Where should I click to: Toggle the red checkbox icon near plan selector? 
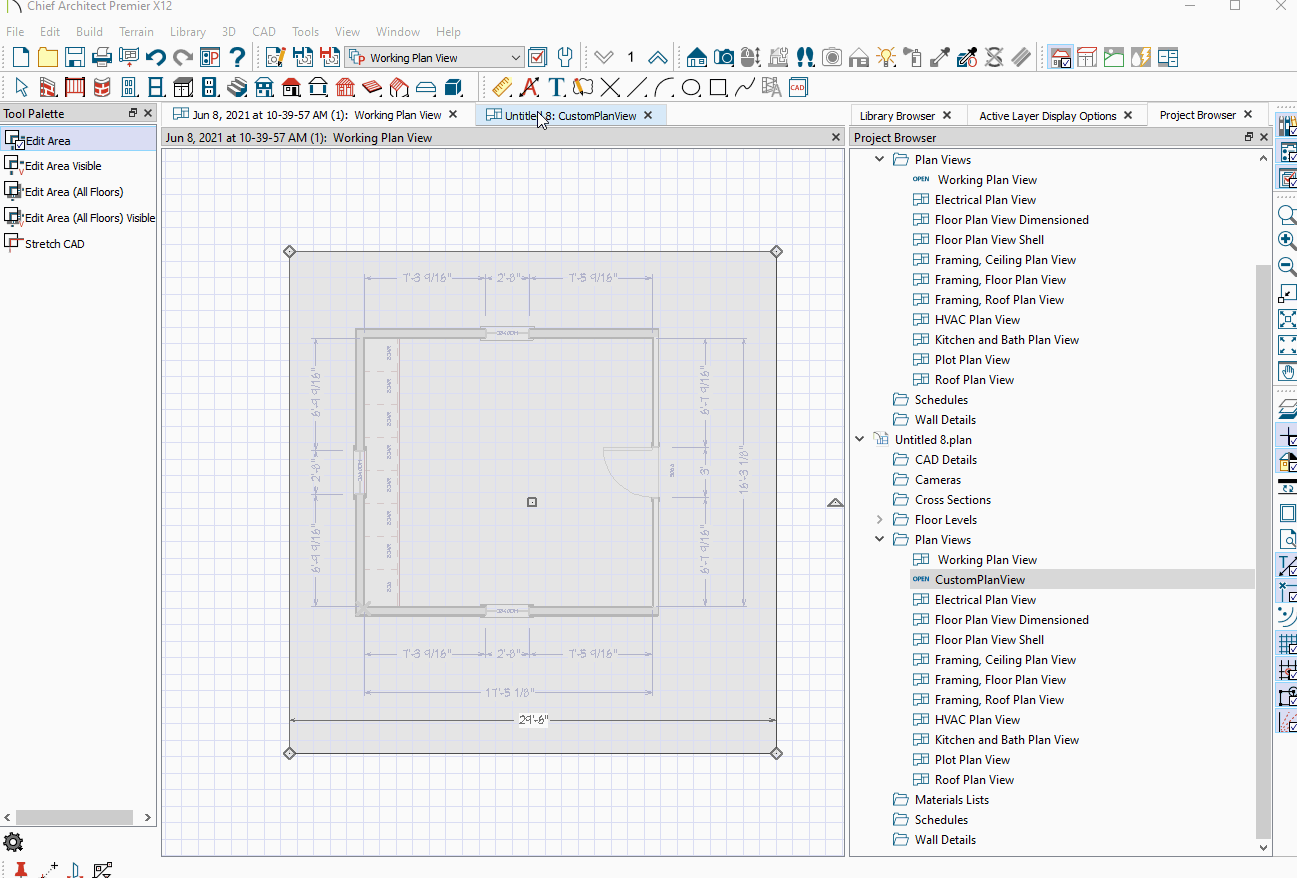click(537, 57)
